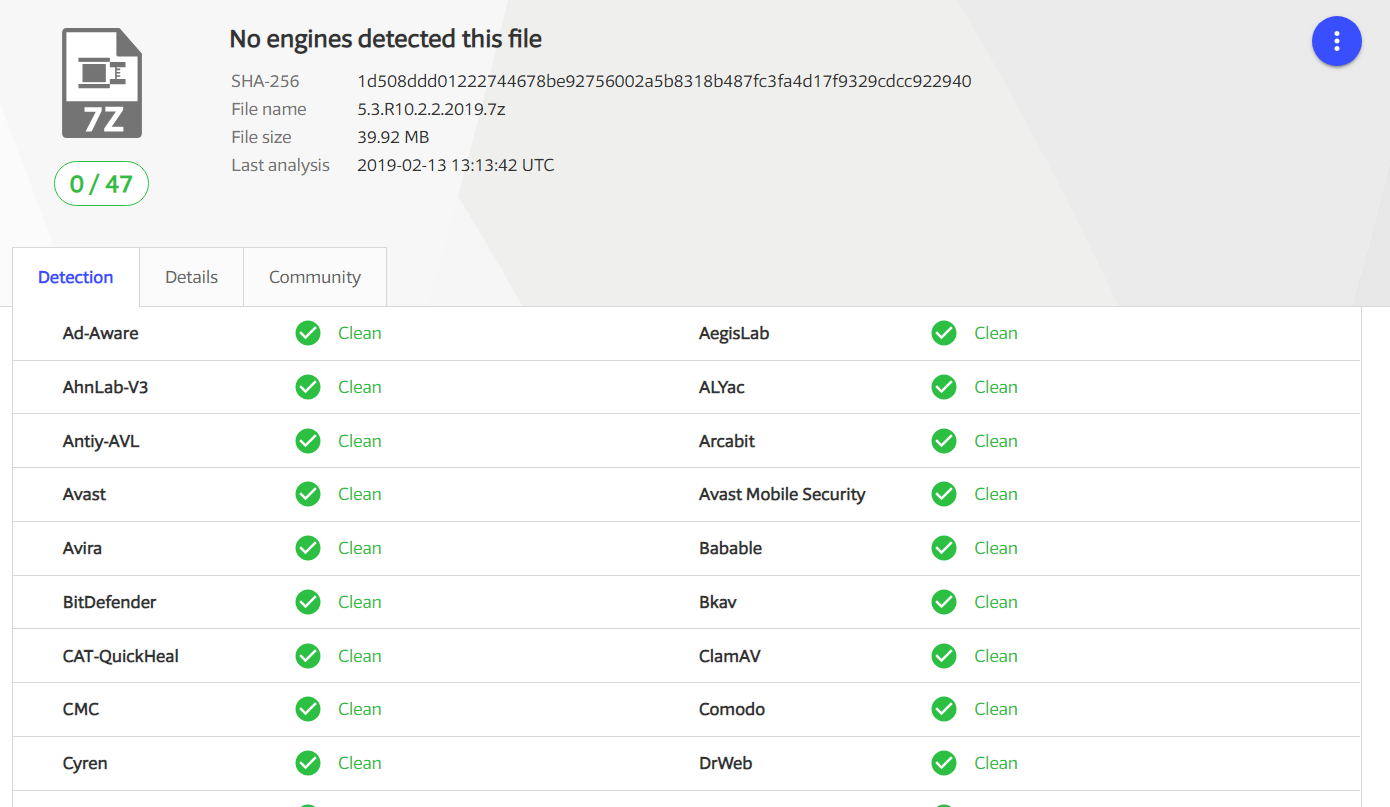Viewport: 1390px width, 807px height.
Task: Click the AhnLab-V3 engine name
Action: 105,387
